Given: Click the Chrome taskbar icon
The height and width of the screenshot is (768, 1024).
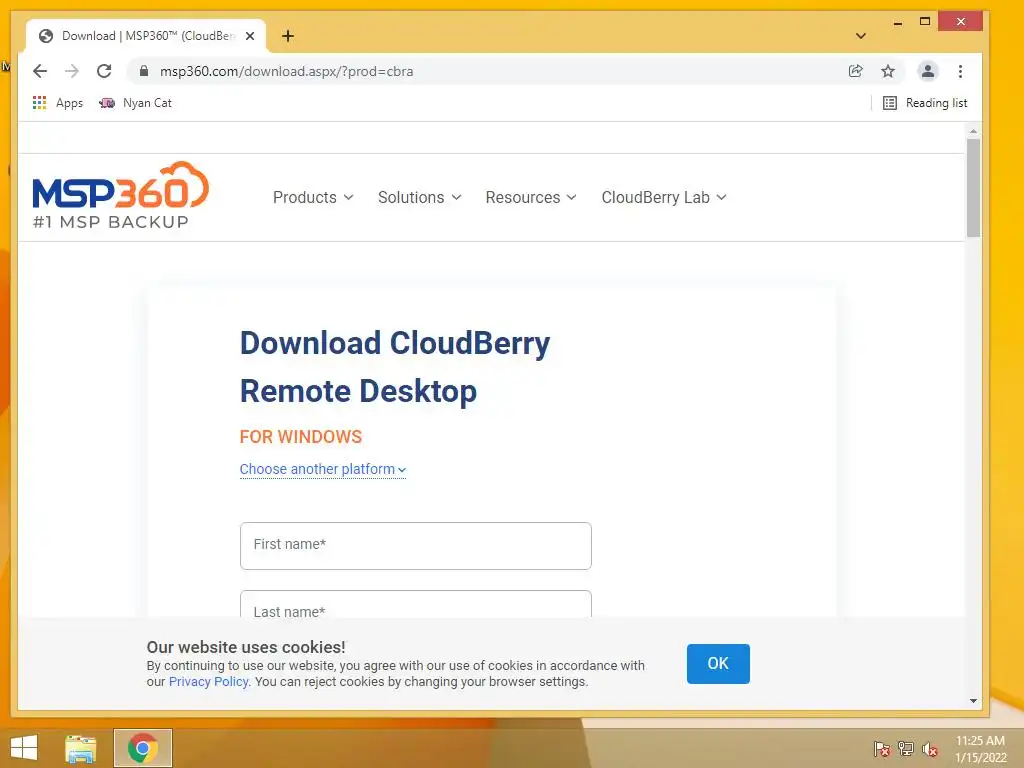Looking at the screenshot, I should pos(143,748).
